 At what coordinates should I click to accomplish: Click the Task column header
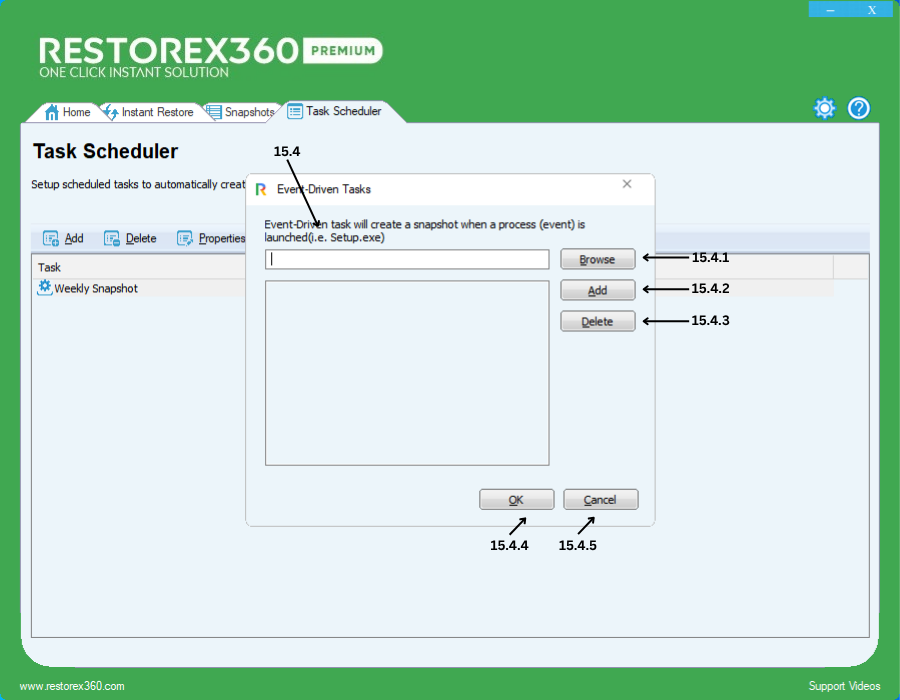pyautogui.click(x=50, y=267)
